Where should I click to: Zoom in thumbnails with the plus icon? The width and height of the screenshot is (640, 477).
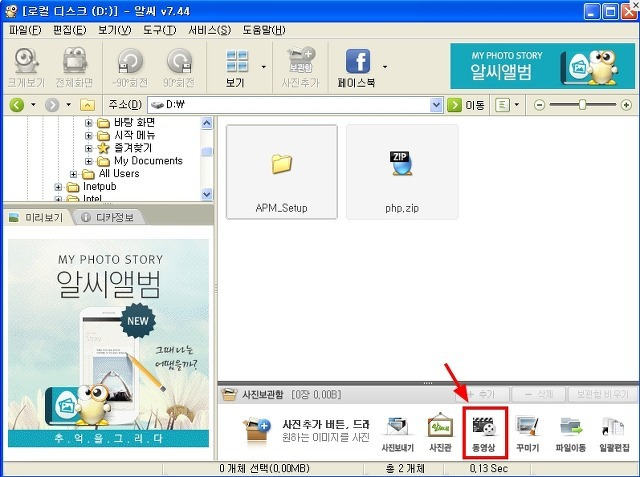click(626, 105)
